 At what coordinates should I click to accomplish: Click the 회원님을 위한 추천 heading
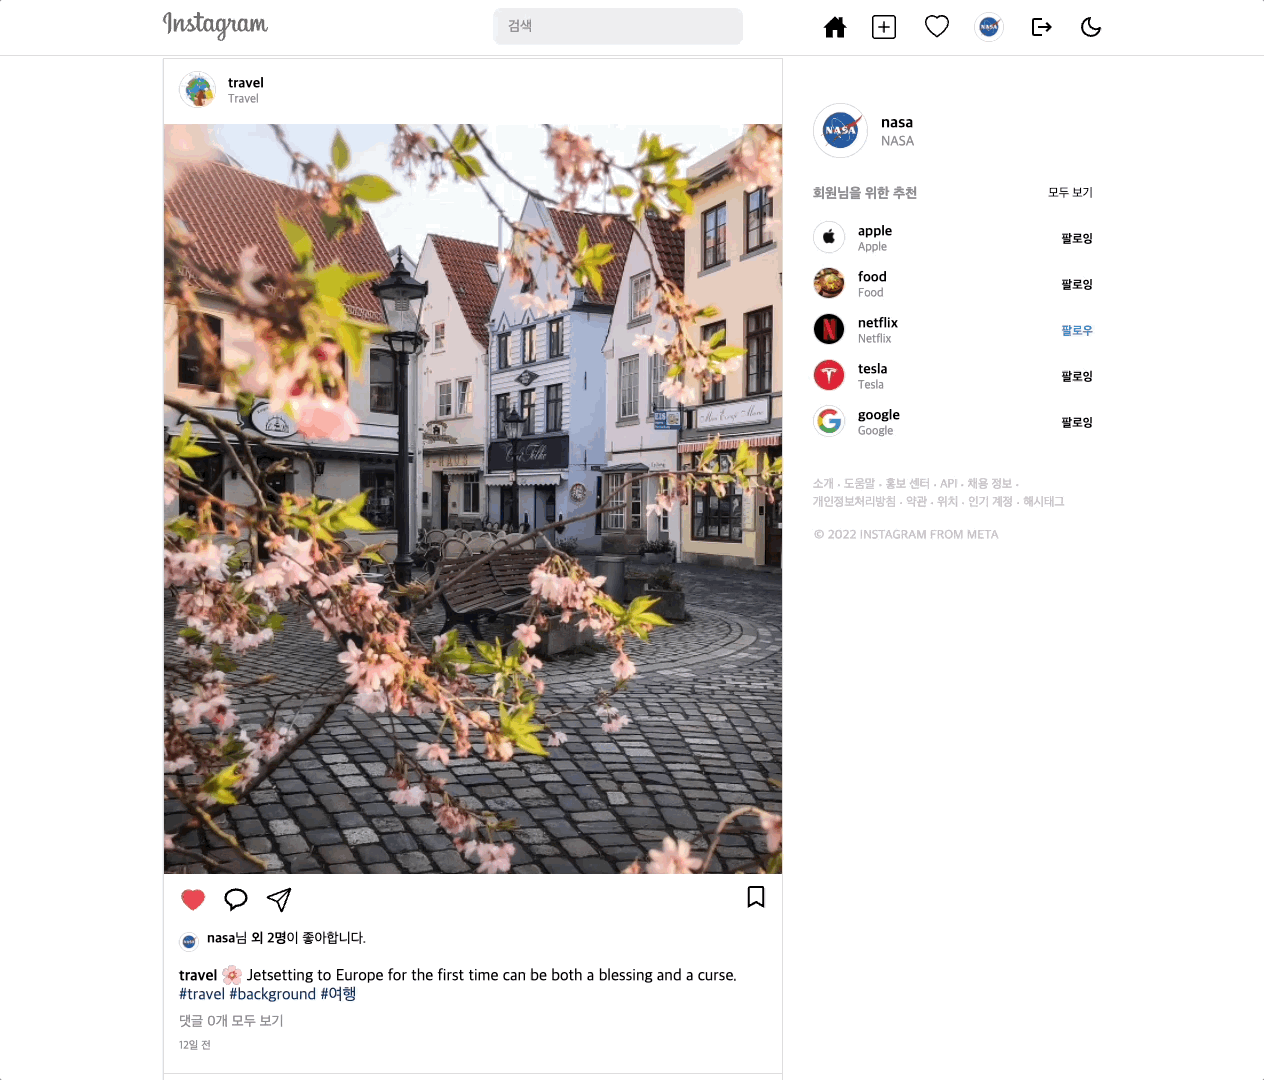(x=865, y=193)
